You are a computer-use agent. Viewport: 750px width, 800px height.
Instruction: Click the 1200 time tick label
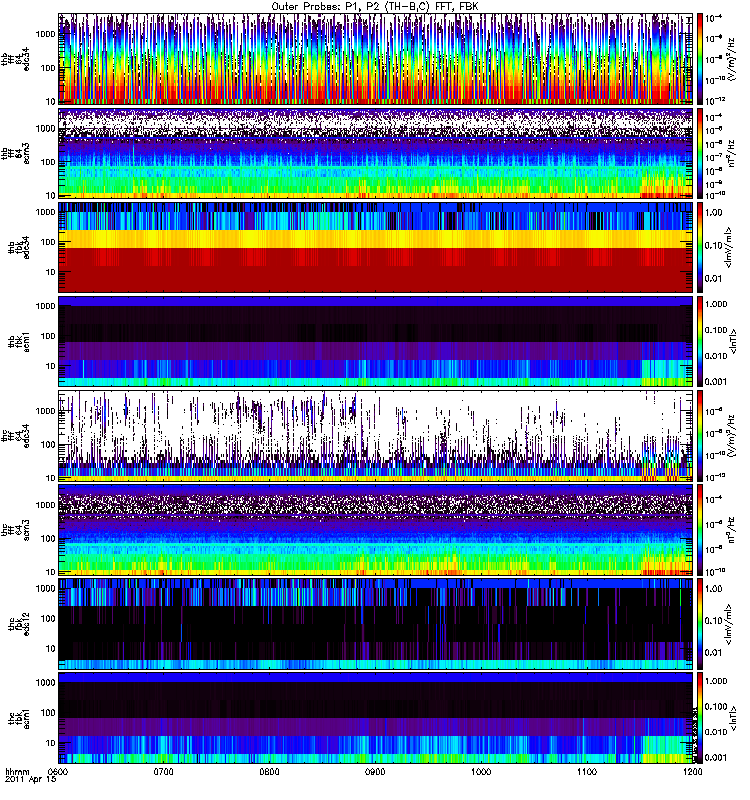(692, 771)
